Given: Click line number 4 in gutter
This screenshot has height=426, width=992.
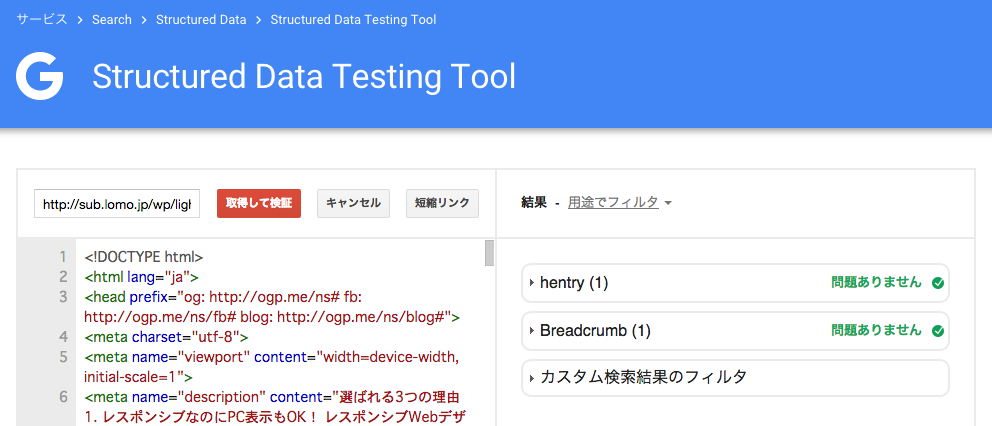Looking at the screenshot, I should [x=63, y=336].
